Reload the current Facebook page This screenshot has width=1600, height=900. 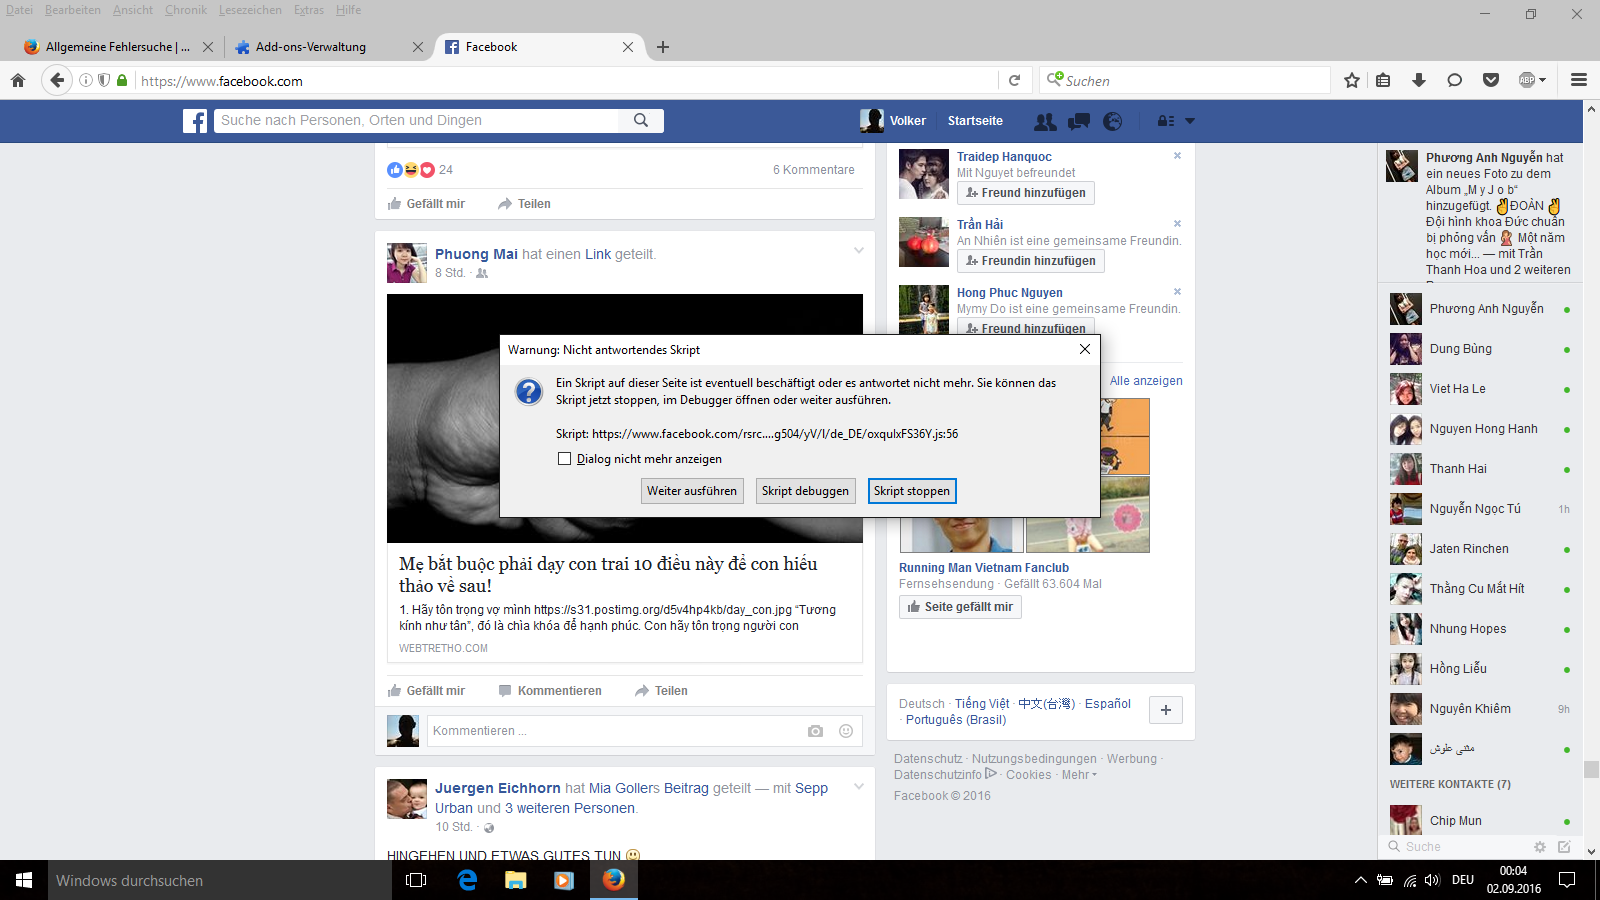point(1014,81)
